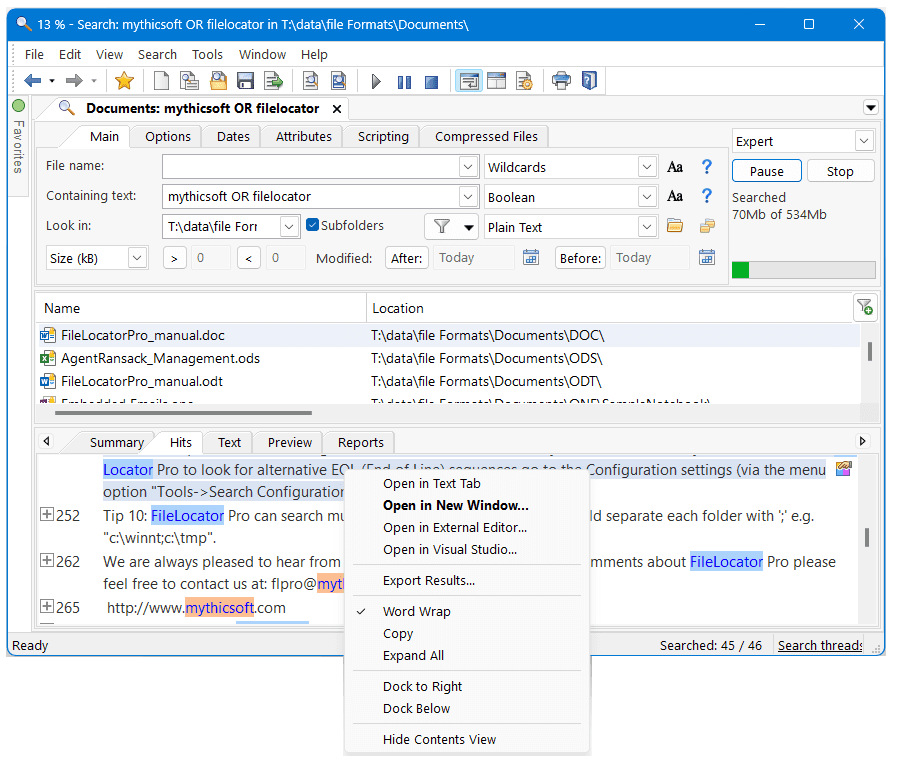Stop search using toolbar stop square icon
Viewport: 901px width, 767px height.
432,82
